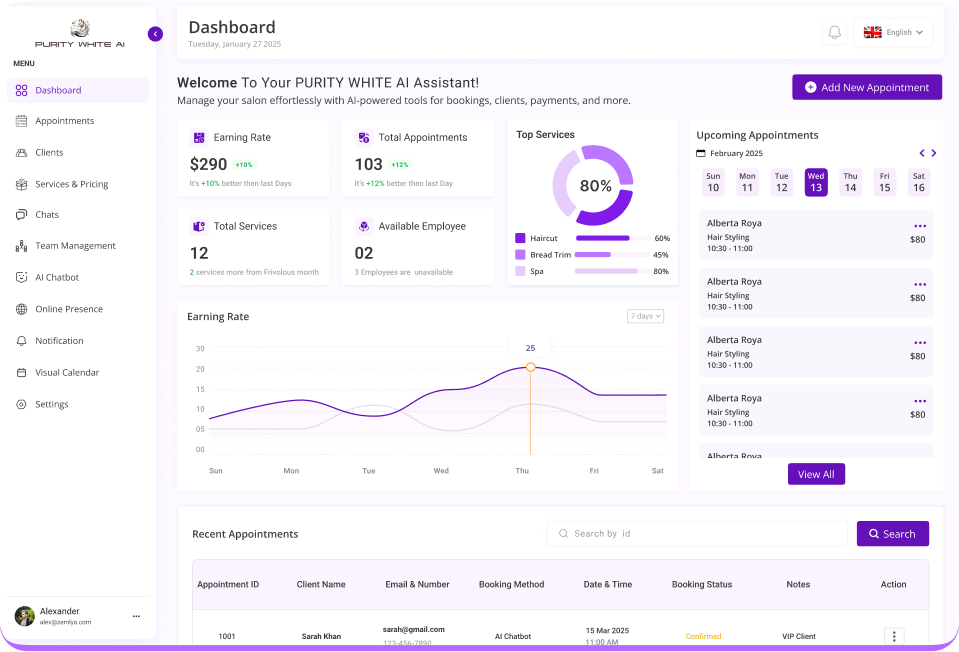Advance February 2025 with the right chevron
The image size is (959, 652).
coord(933,153)
